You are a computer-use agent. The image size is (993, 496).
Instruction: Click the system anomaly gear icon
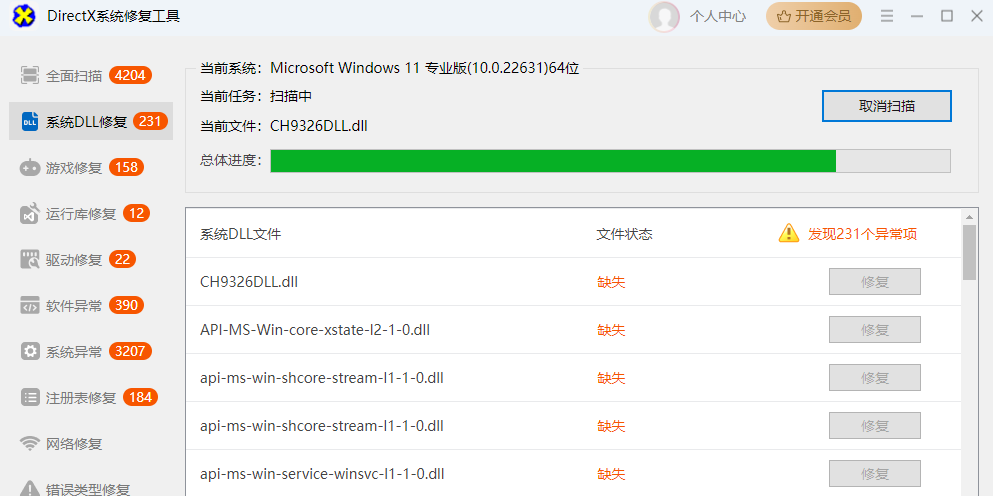click(30, 352)
